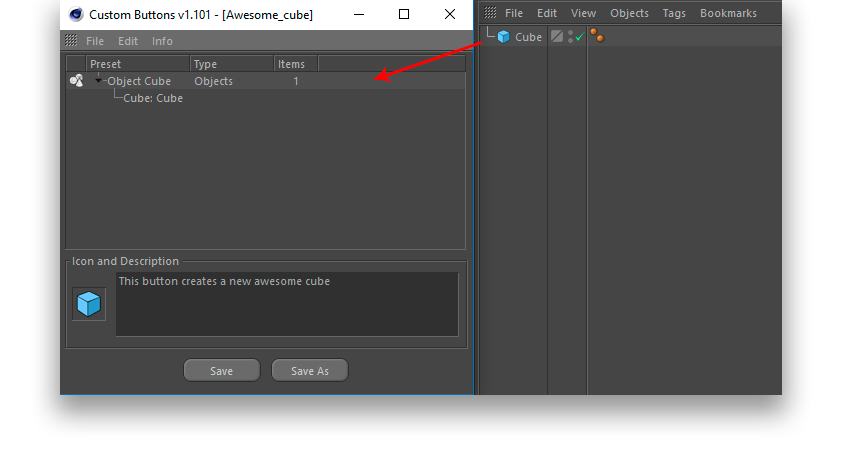Open the Info menu
The height and width of the screenshot is (455, 842).
[162, 41]
